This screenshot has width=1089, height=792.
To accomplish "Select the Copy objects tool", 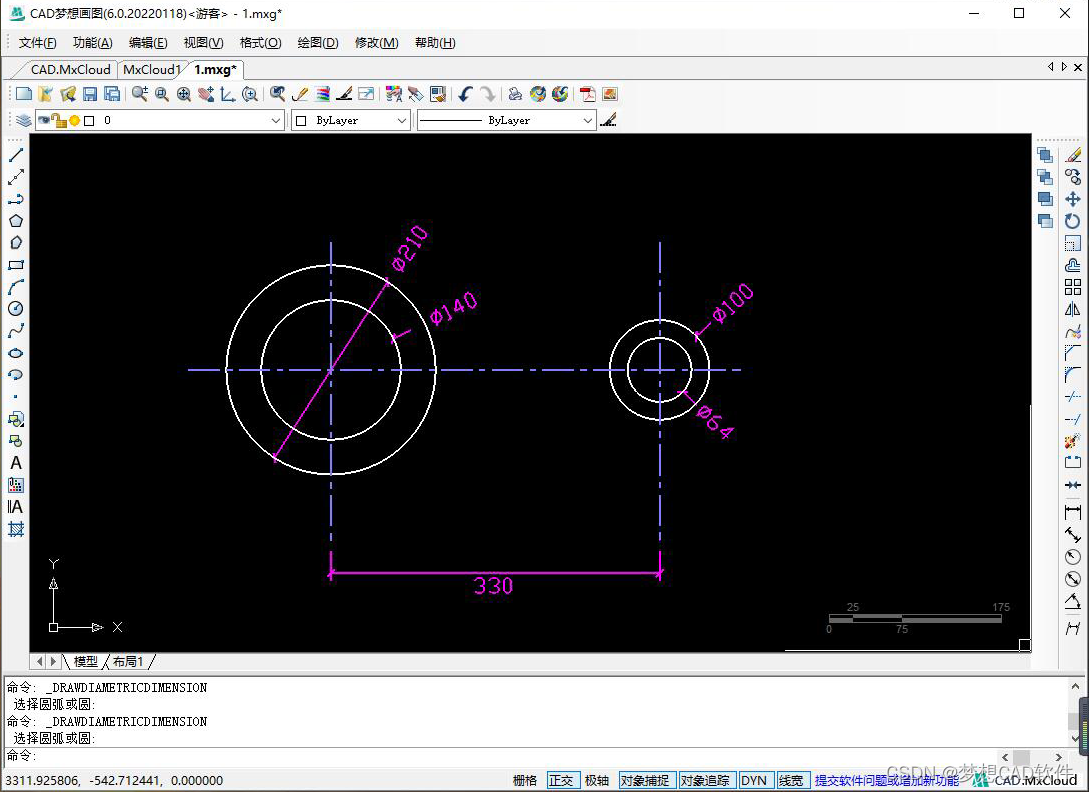I will [1073, 177].
